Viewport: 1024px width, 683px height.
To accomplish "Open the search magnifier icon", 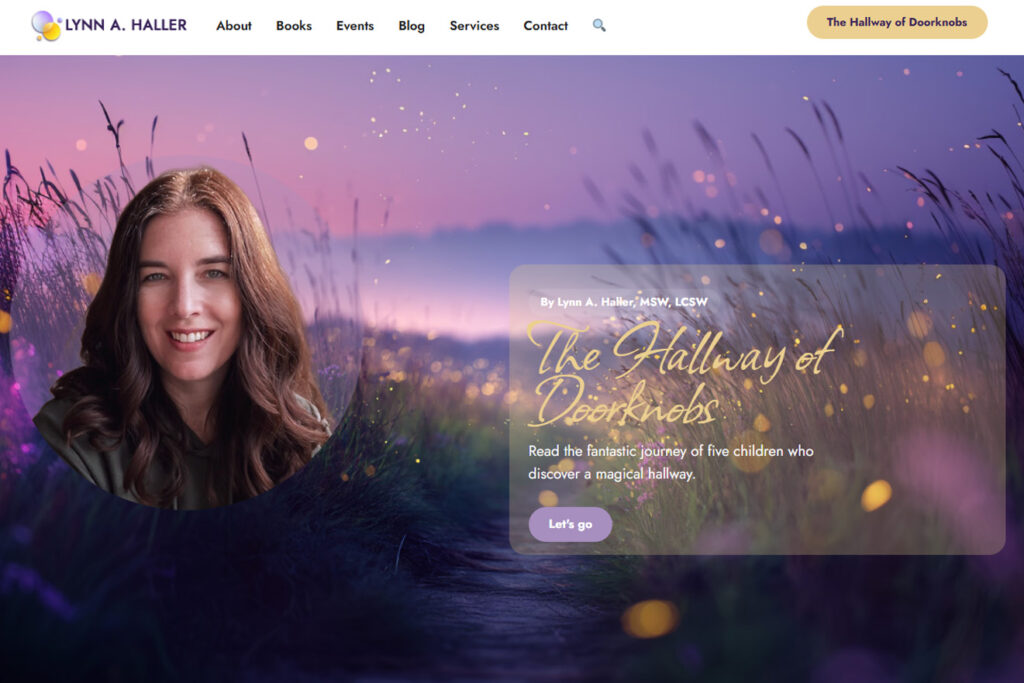I will [x=599, y=25].
